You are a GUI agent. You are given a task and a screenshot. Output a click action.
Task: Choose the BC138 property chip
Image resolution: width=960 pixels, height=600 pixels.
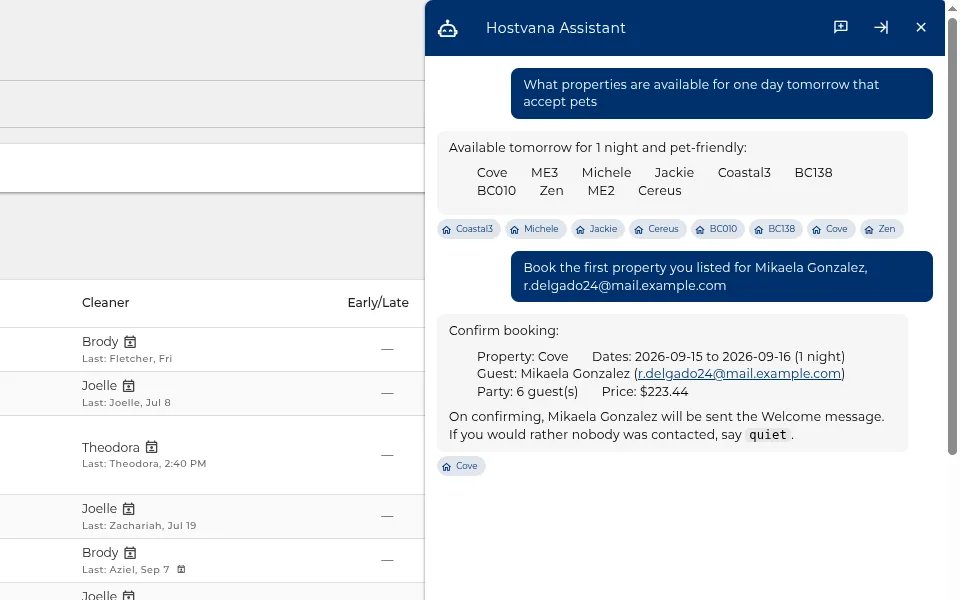[776, 229]
